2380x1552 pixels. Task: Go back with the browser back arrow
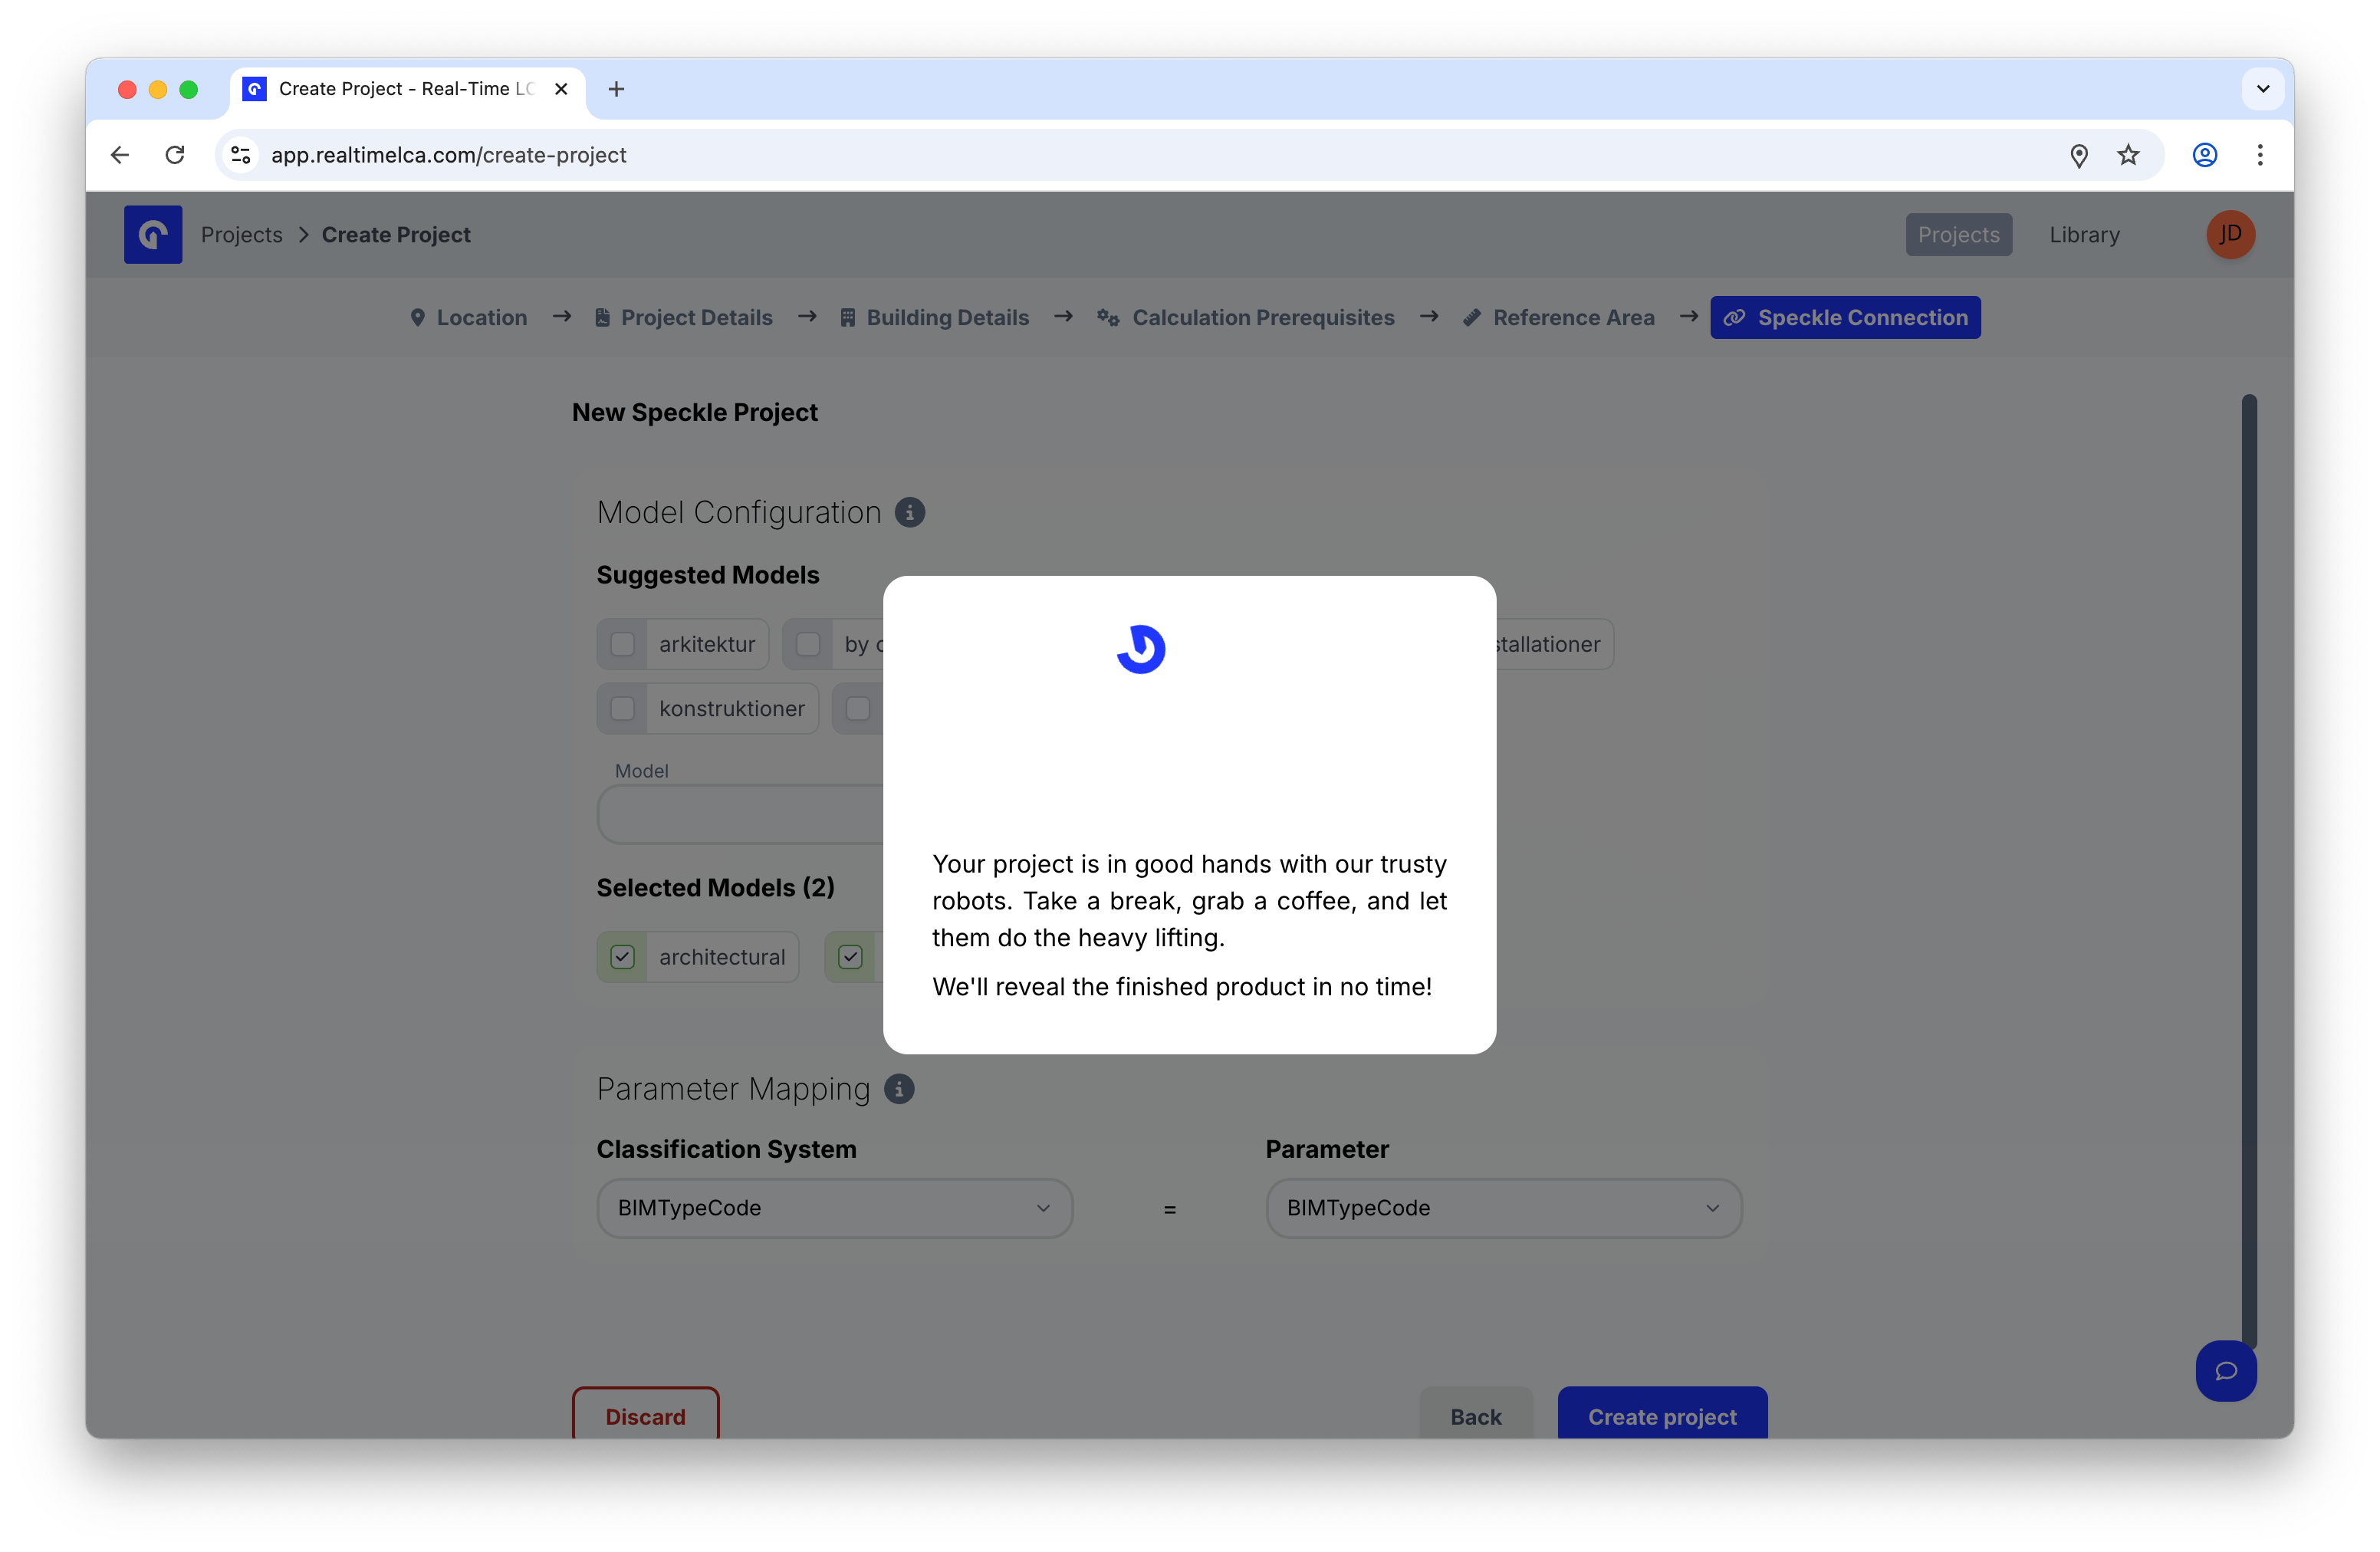coord(120,155)
